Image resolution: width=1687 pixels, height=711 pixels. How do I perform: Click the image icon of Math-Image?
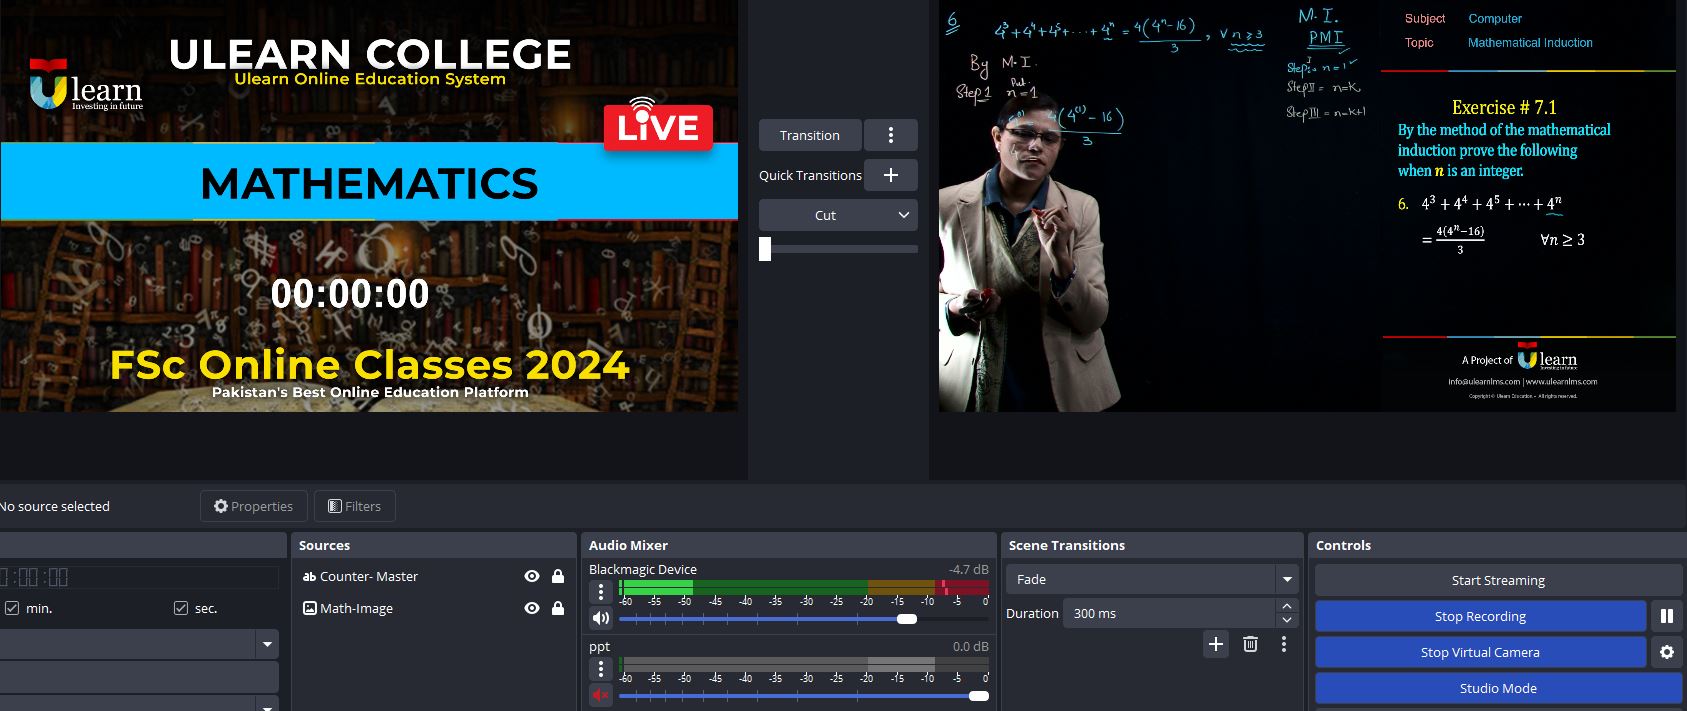click(x=310, y=608)
